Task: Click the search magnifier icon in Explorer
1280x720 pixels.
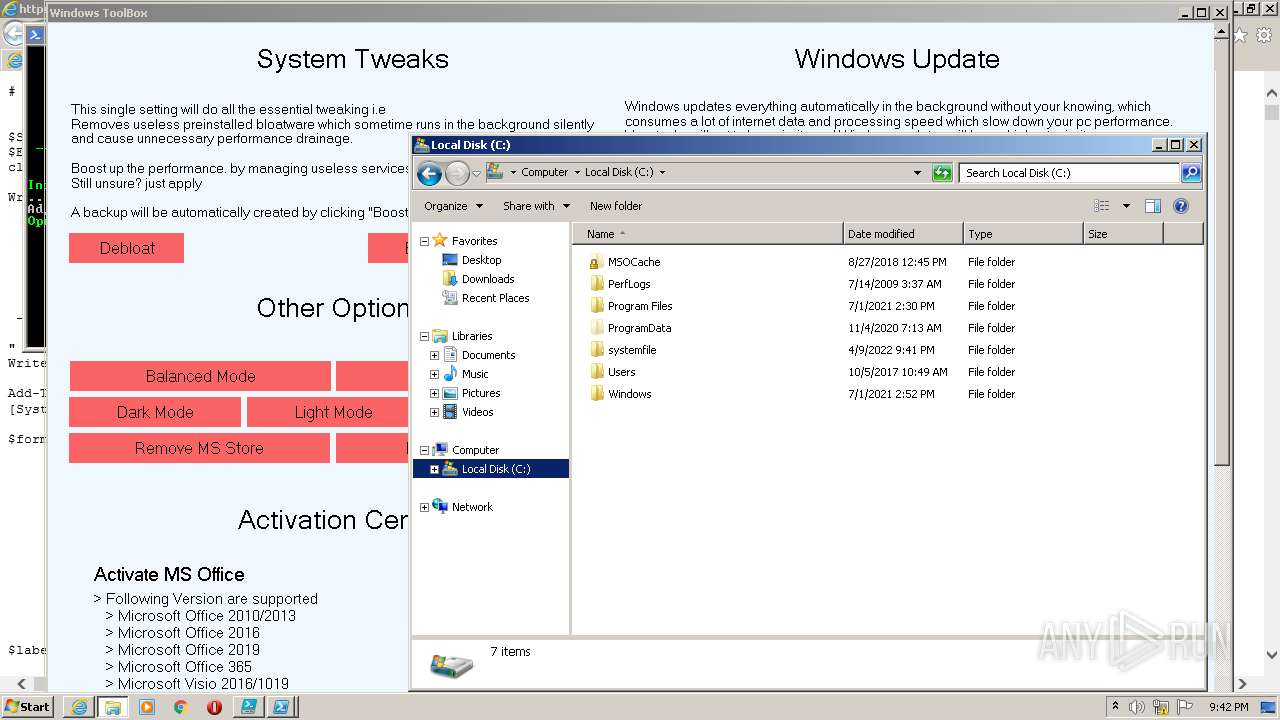Action: [x=1191, y=173]
